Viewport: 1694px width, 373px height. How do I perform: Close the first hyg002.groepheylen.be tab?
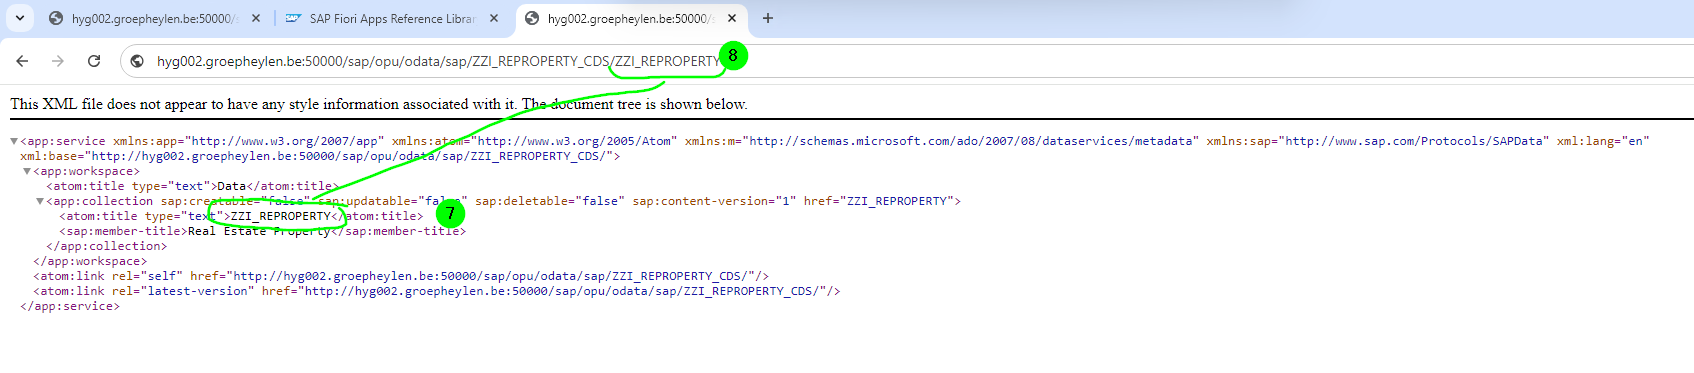pyautogui.click(x=256, y=18)
